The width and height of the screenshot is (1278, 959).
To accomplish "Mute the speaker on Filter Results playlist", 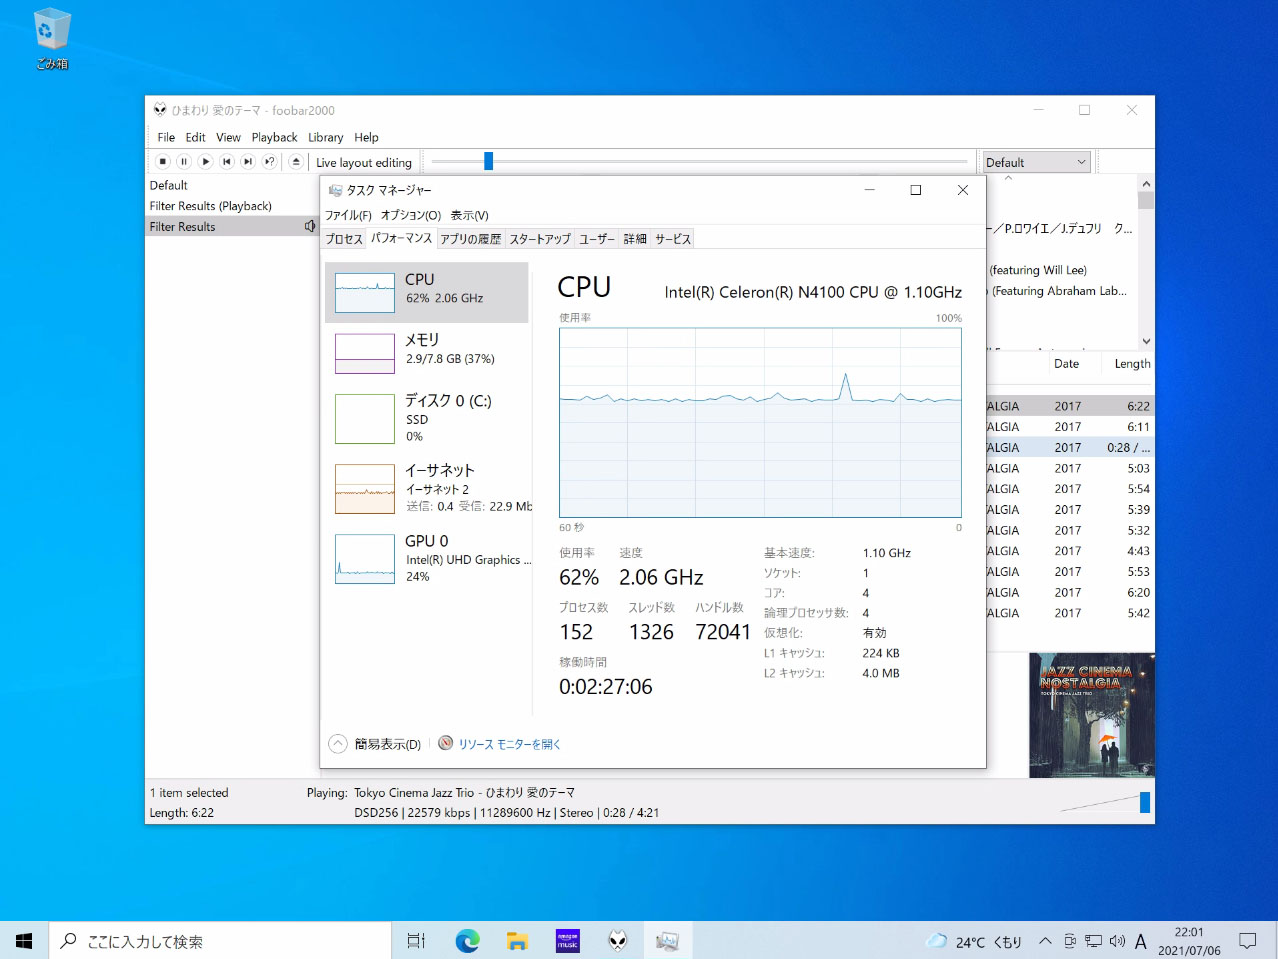I will click(x=309, y=226).
